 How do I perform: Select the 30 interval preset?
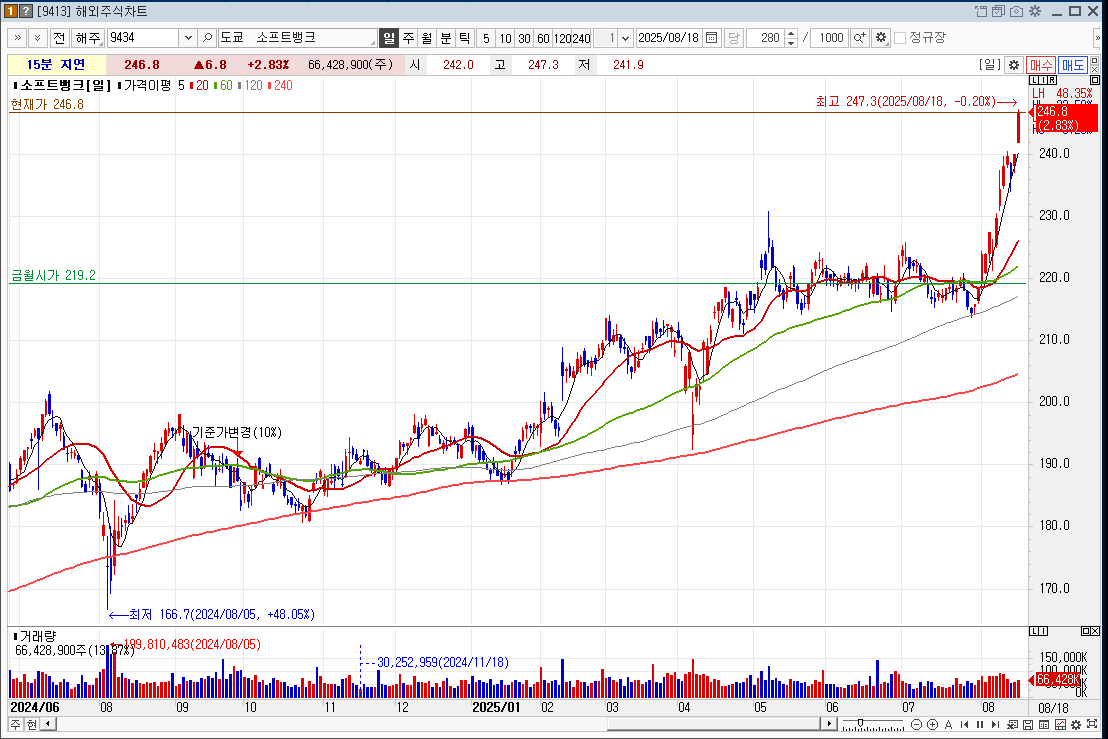523,38
